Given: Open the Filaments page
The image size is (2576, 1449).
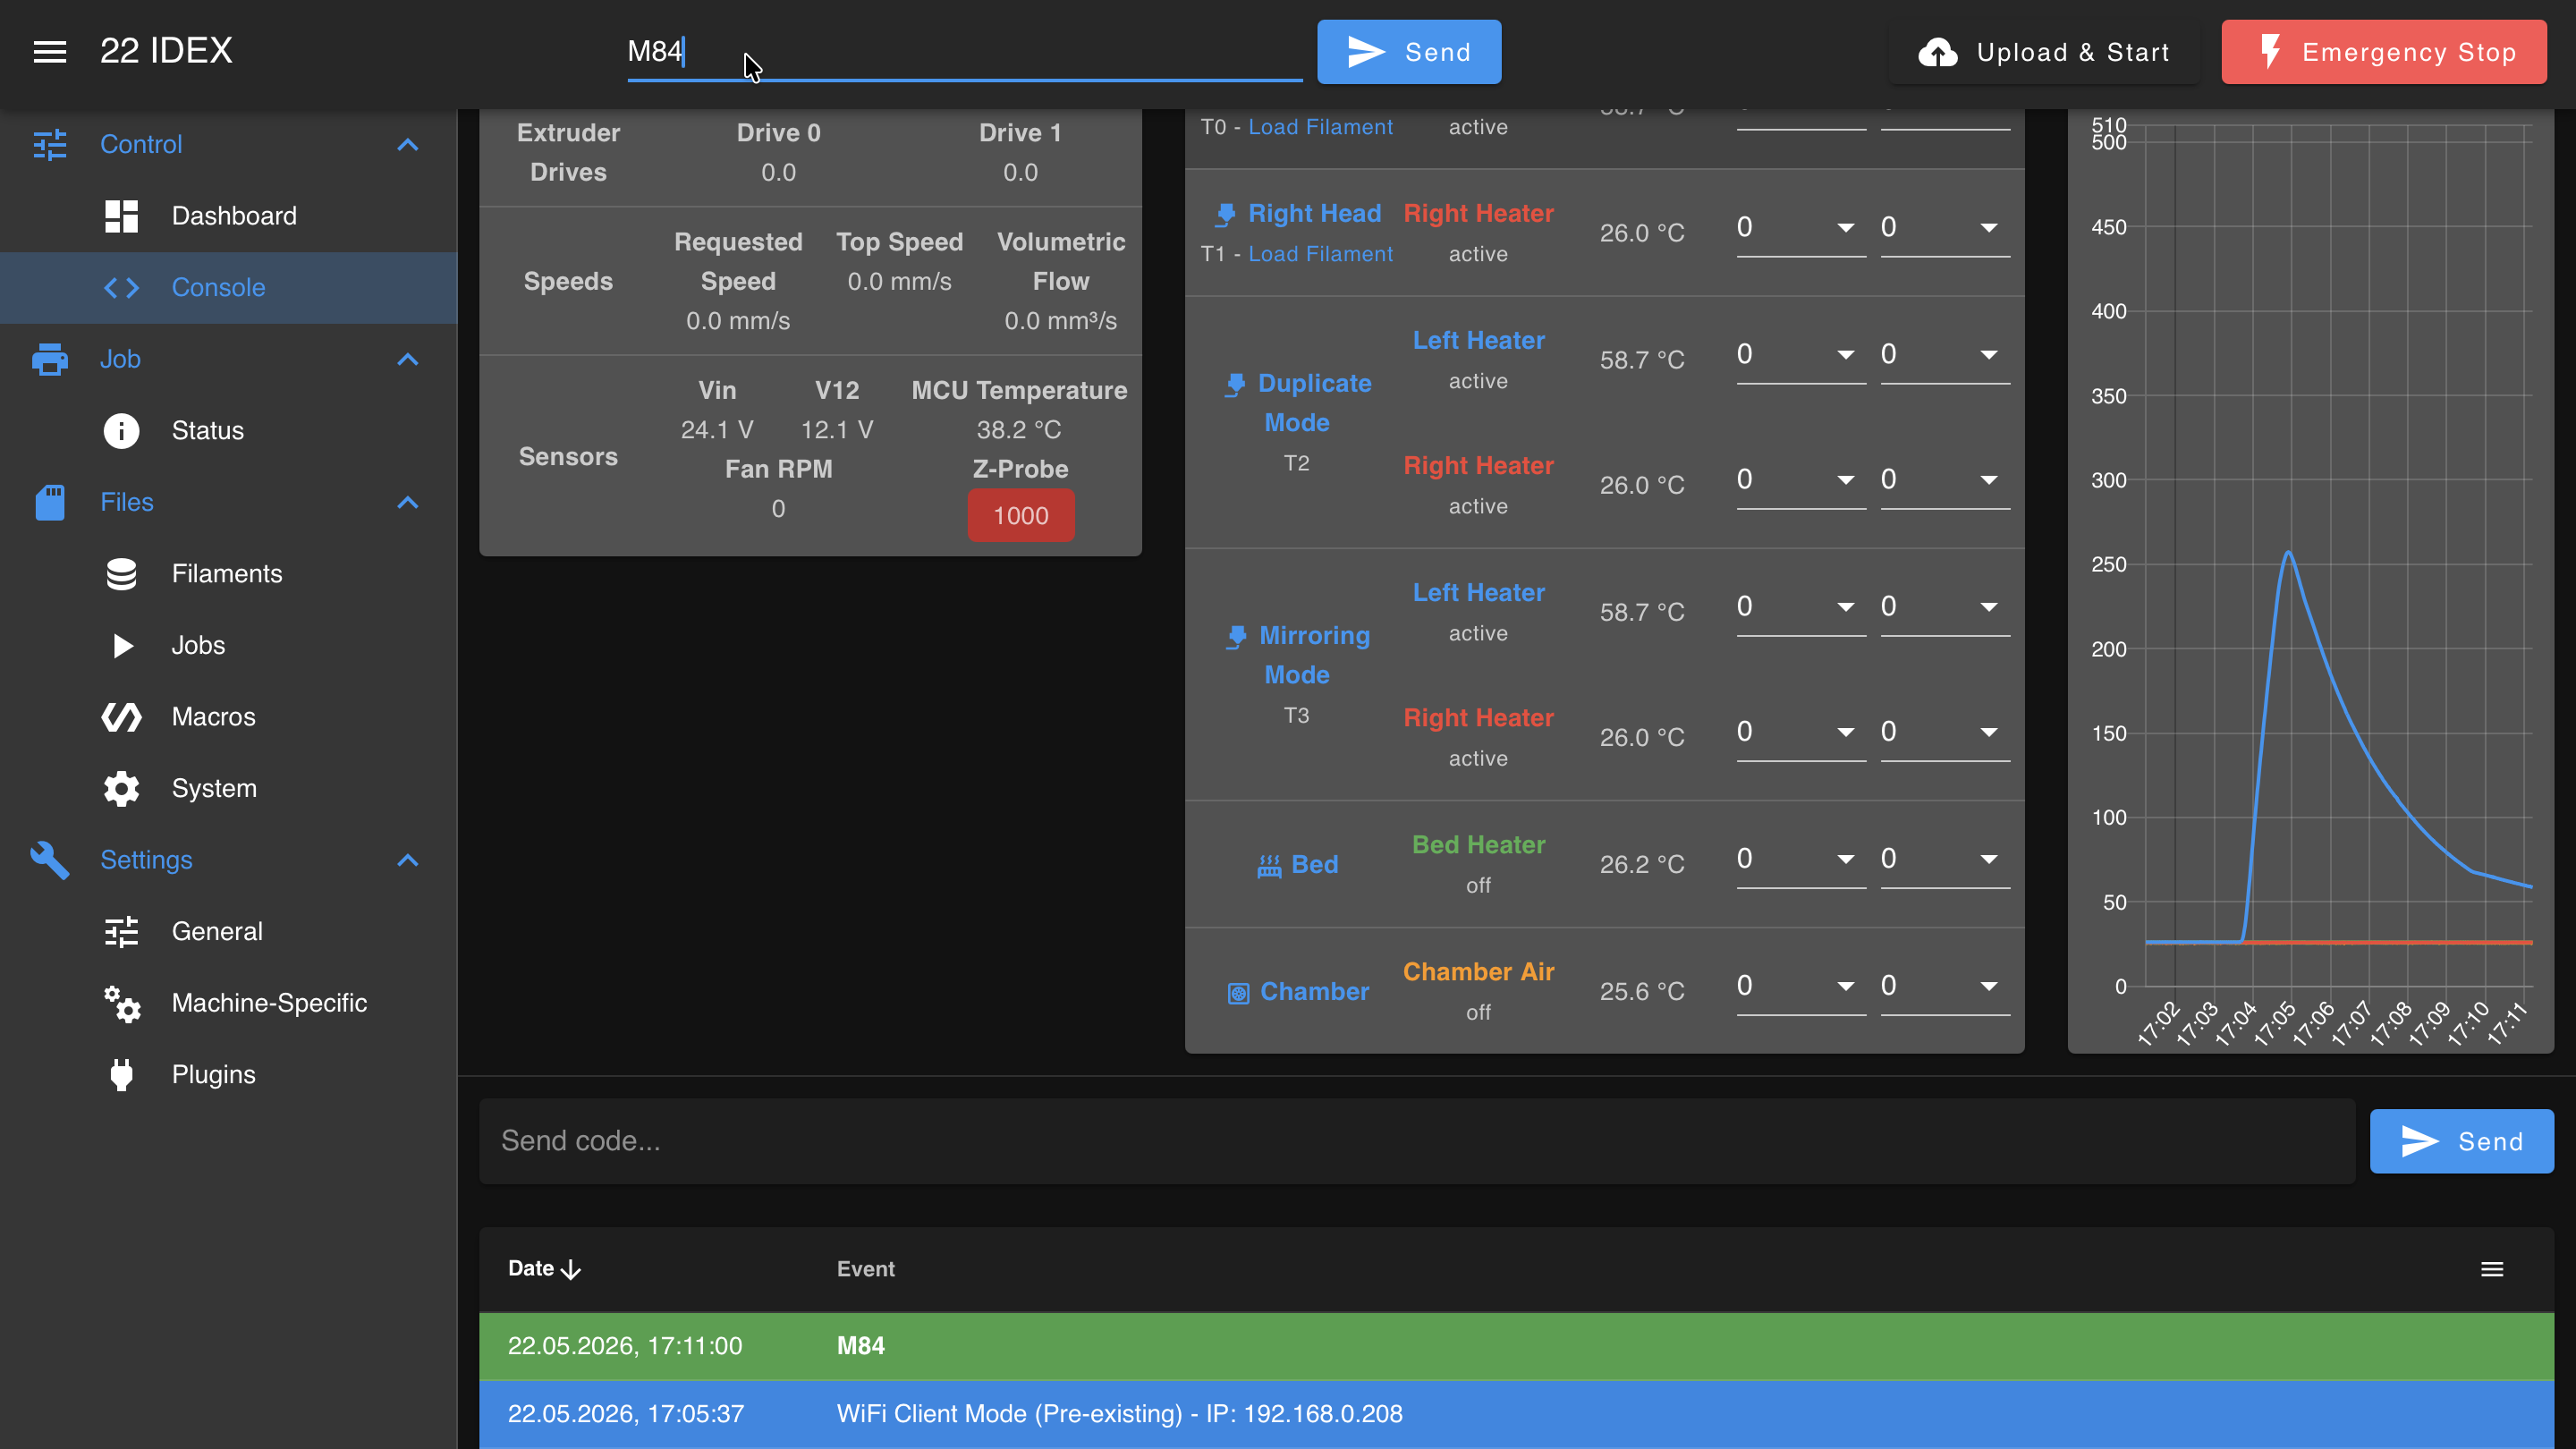Looking at the screenshot, I should 229,574.
